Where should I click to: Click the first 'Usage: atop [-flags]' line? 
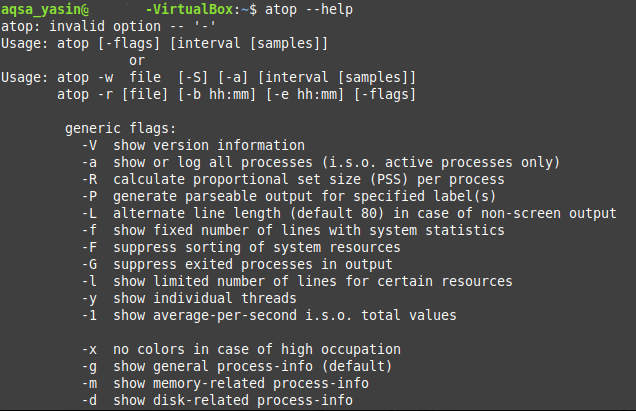[x=166, y=43]
